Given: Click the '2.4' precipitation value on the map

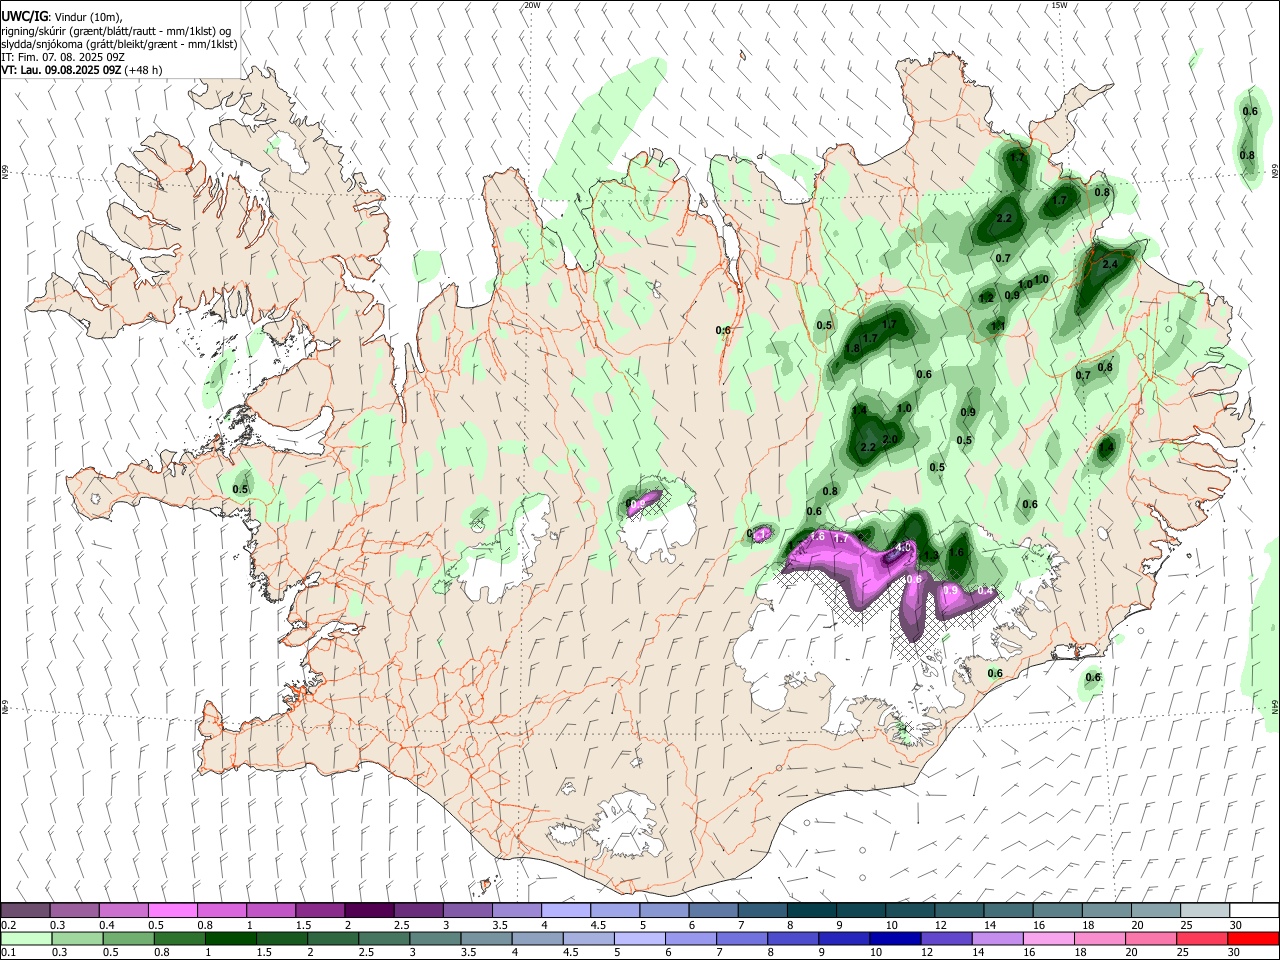Looking at the screenshot, I should click(1109, 265).
